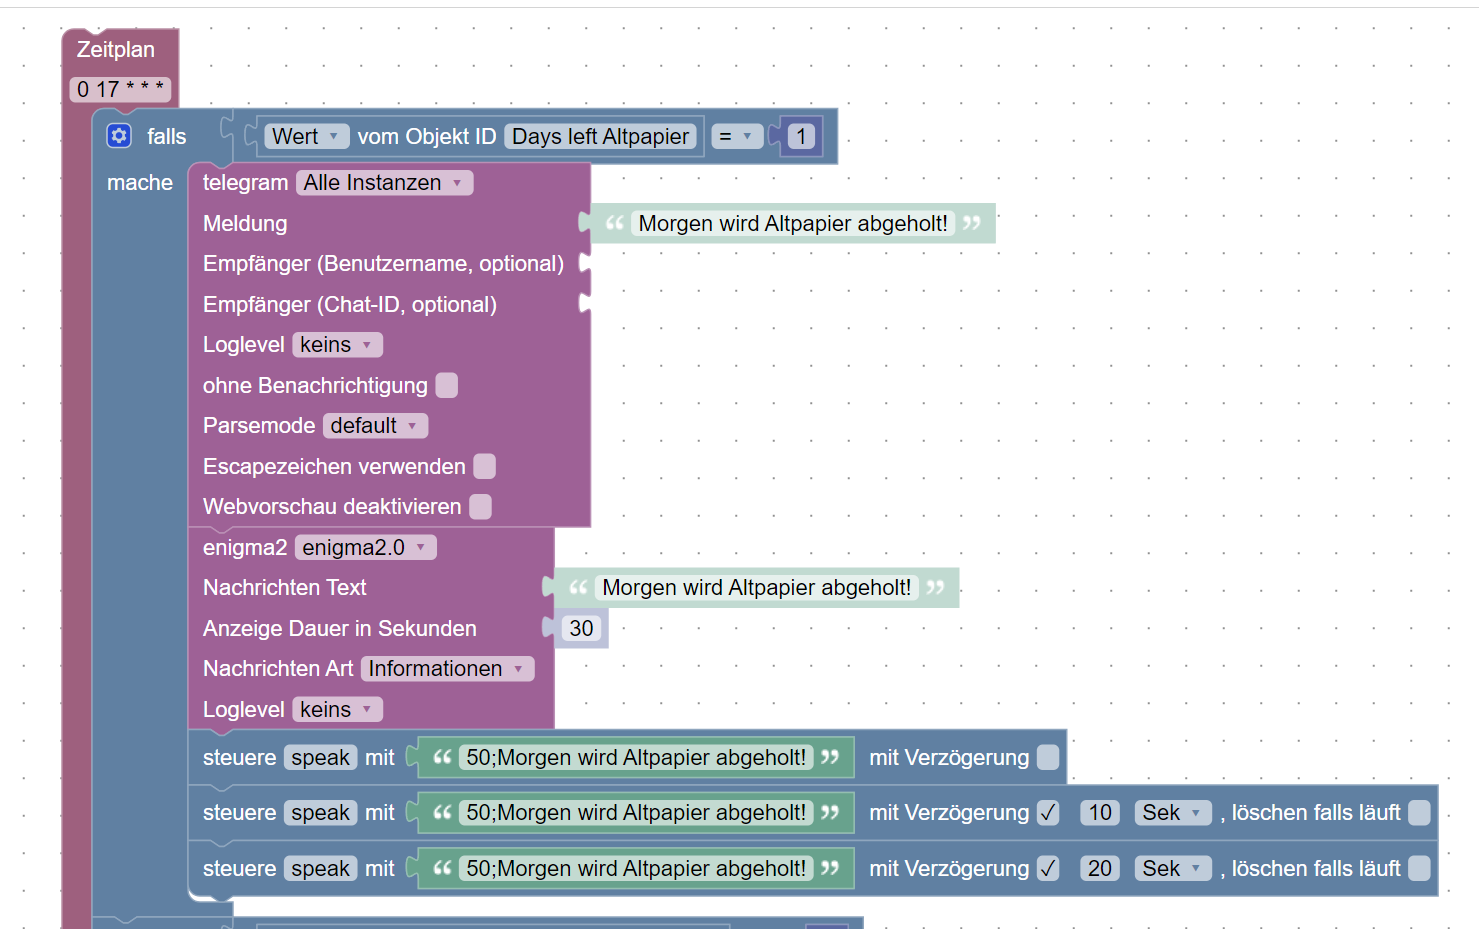Select the Days left Altpapier object ID
Viewport: 1479px width, 929px height.
click(x=600, y=136)
